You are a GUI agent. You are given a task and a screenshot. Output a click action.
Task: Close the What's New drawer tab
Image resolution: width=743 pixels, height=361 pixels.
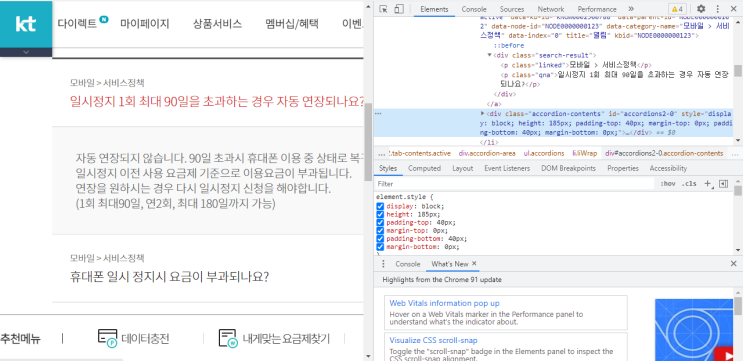coord(474,263)
